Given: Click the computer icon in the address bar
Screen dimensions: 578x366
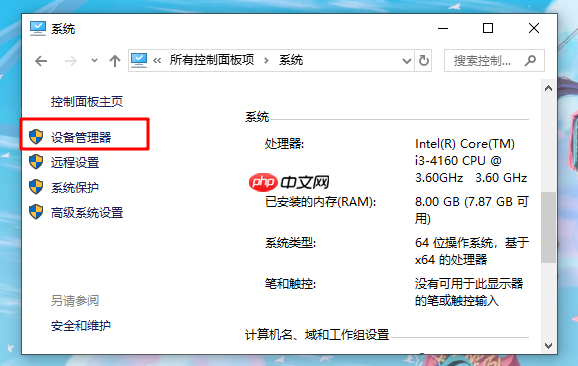Looking at the screenshot, I should 139,60.
